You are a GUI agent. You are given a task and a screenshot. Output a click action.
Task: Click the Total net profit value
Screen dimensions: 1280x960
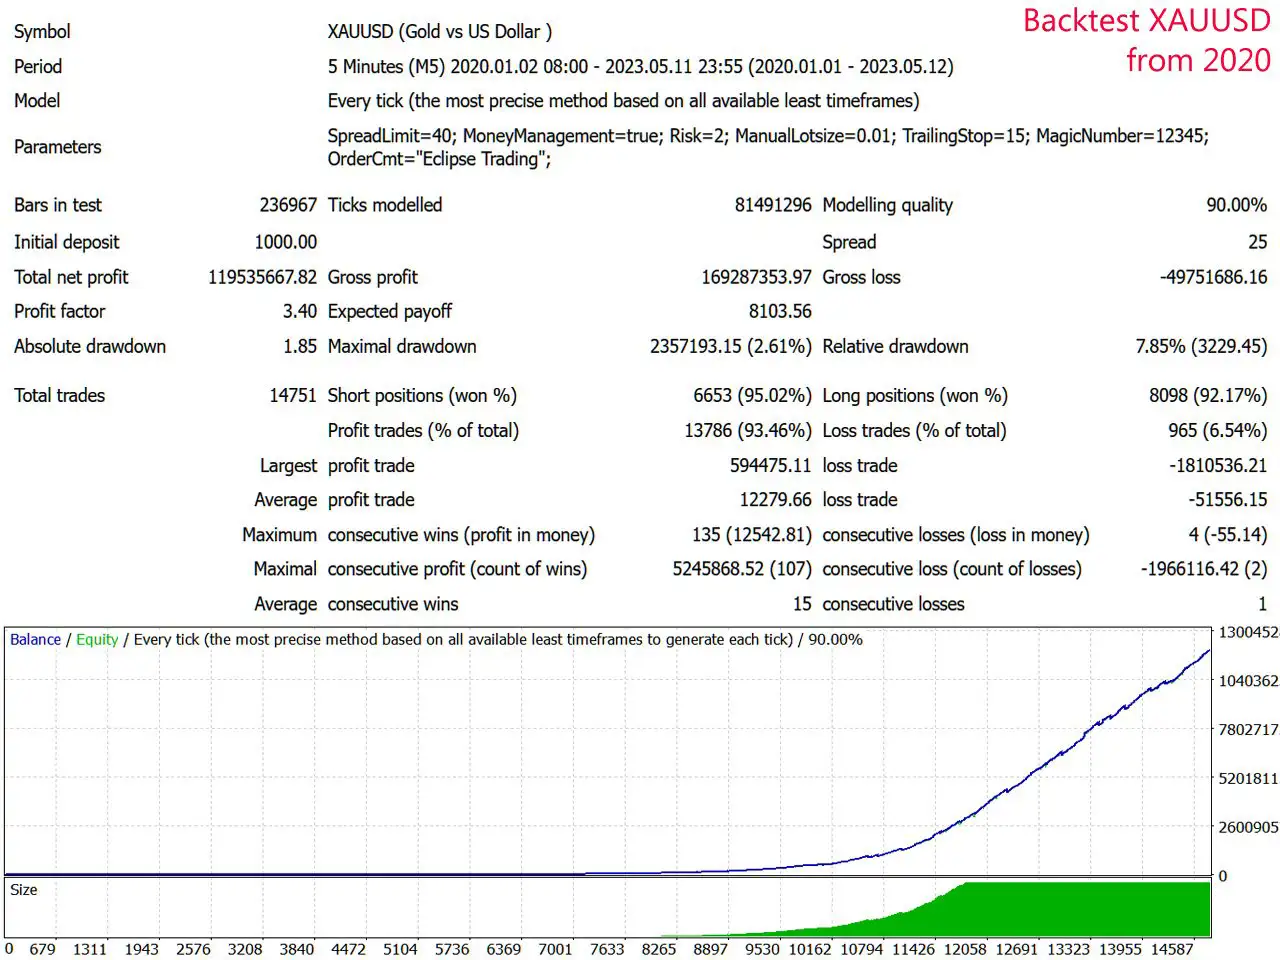point(263,277)
